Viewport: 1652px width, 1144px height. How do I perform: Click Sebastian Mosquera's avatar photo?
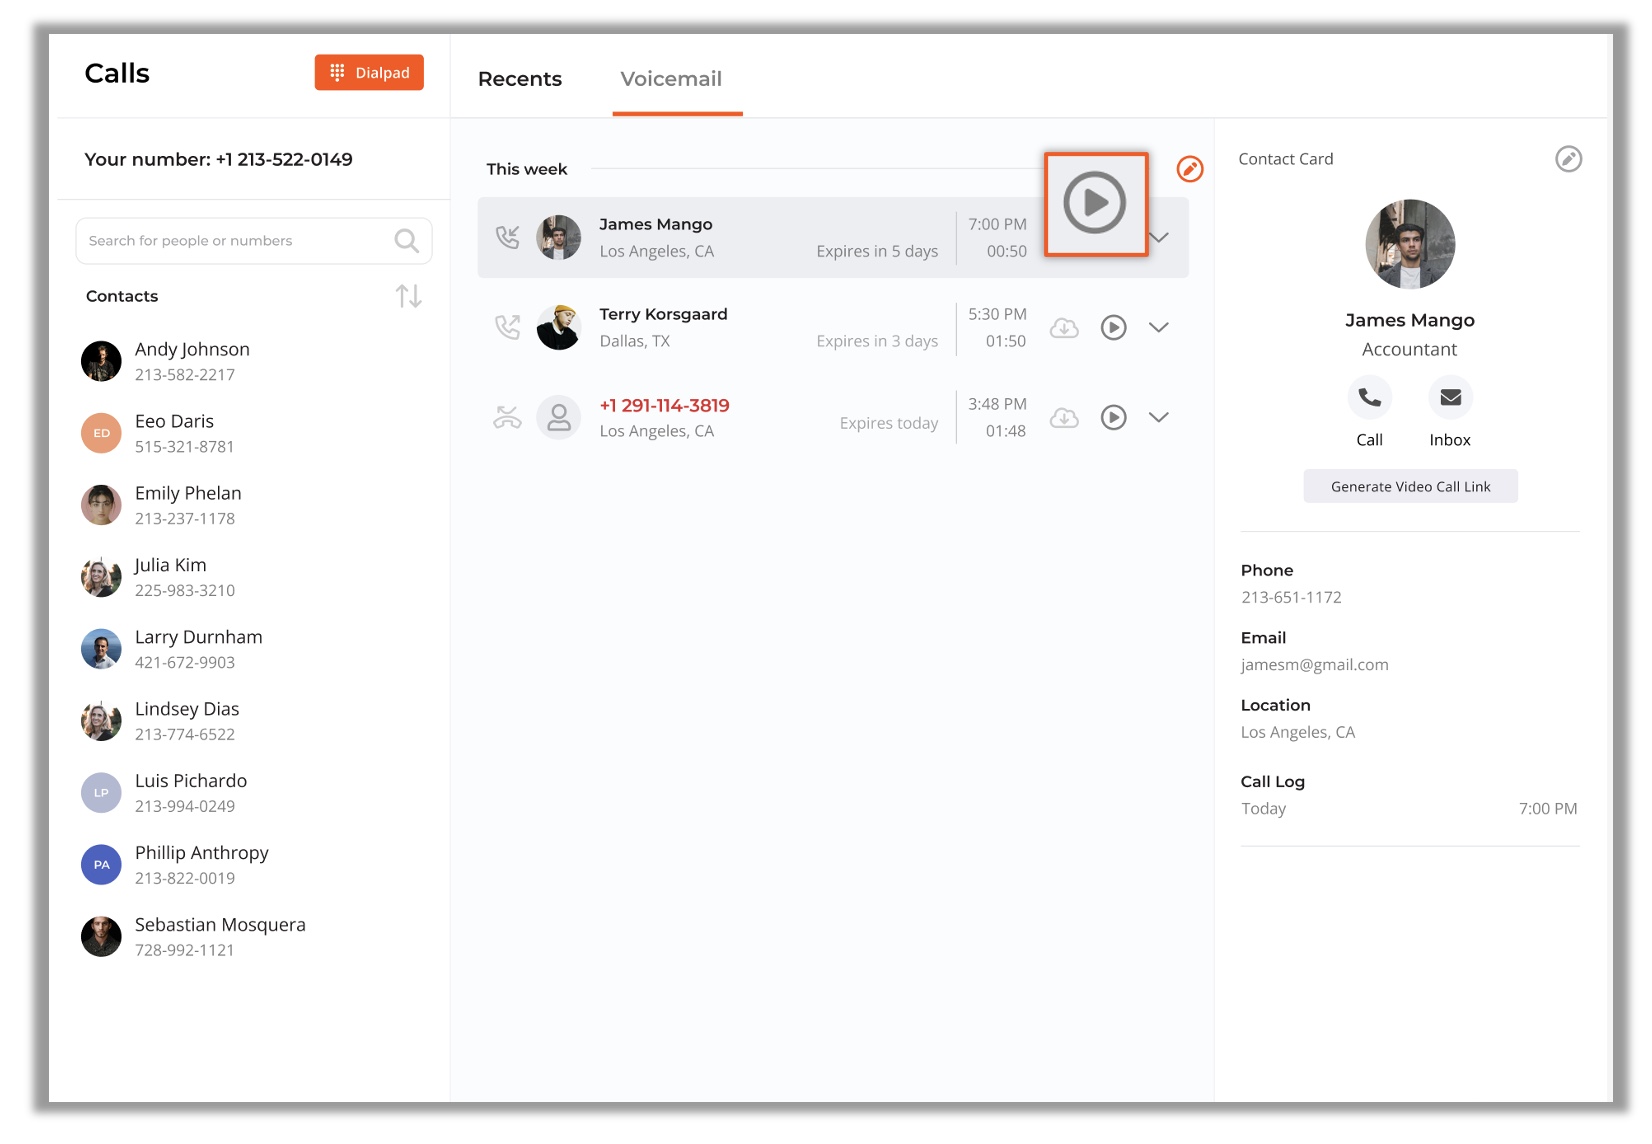tap(101, 938)
